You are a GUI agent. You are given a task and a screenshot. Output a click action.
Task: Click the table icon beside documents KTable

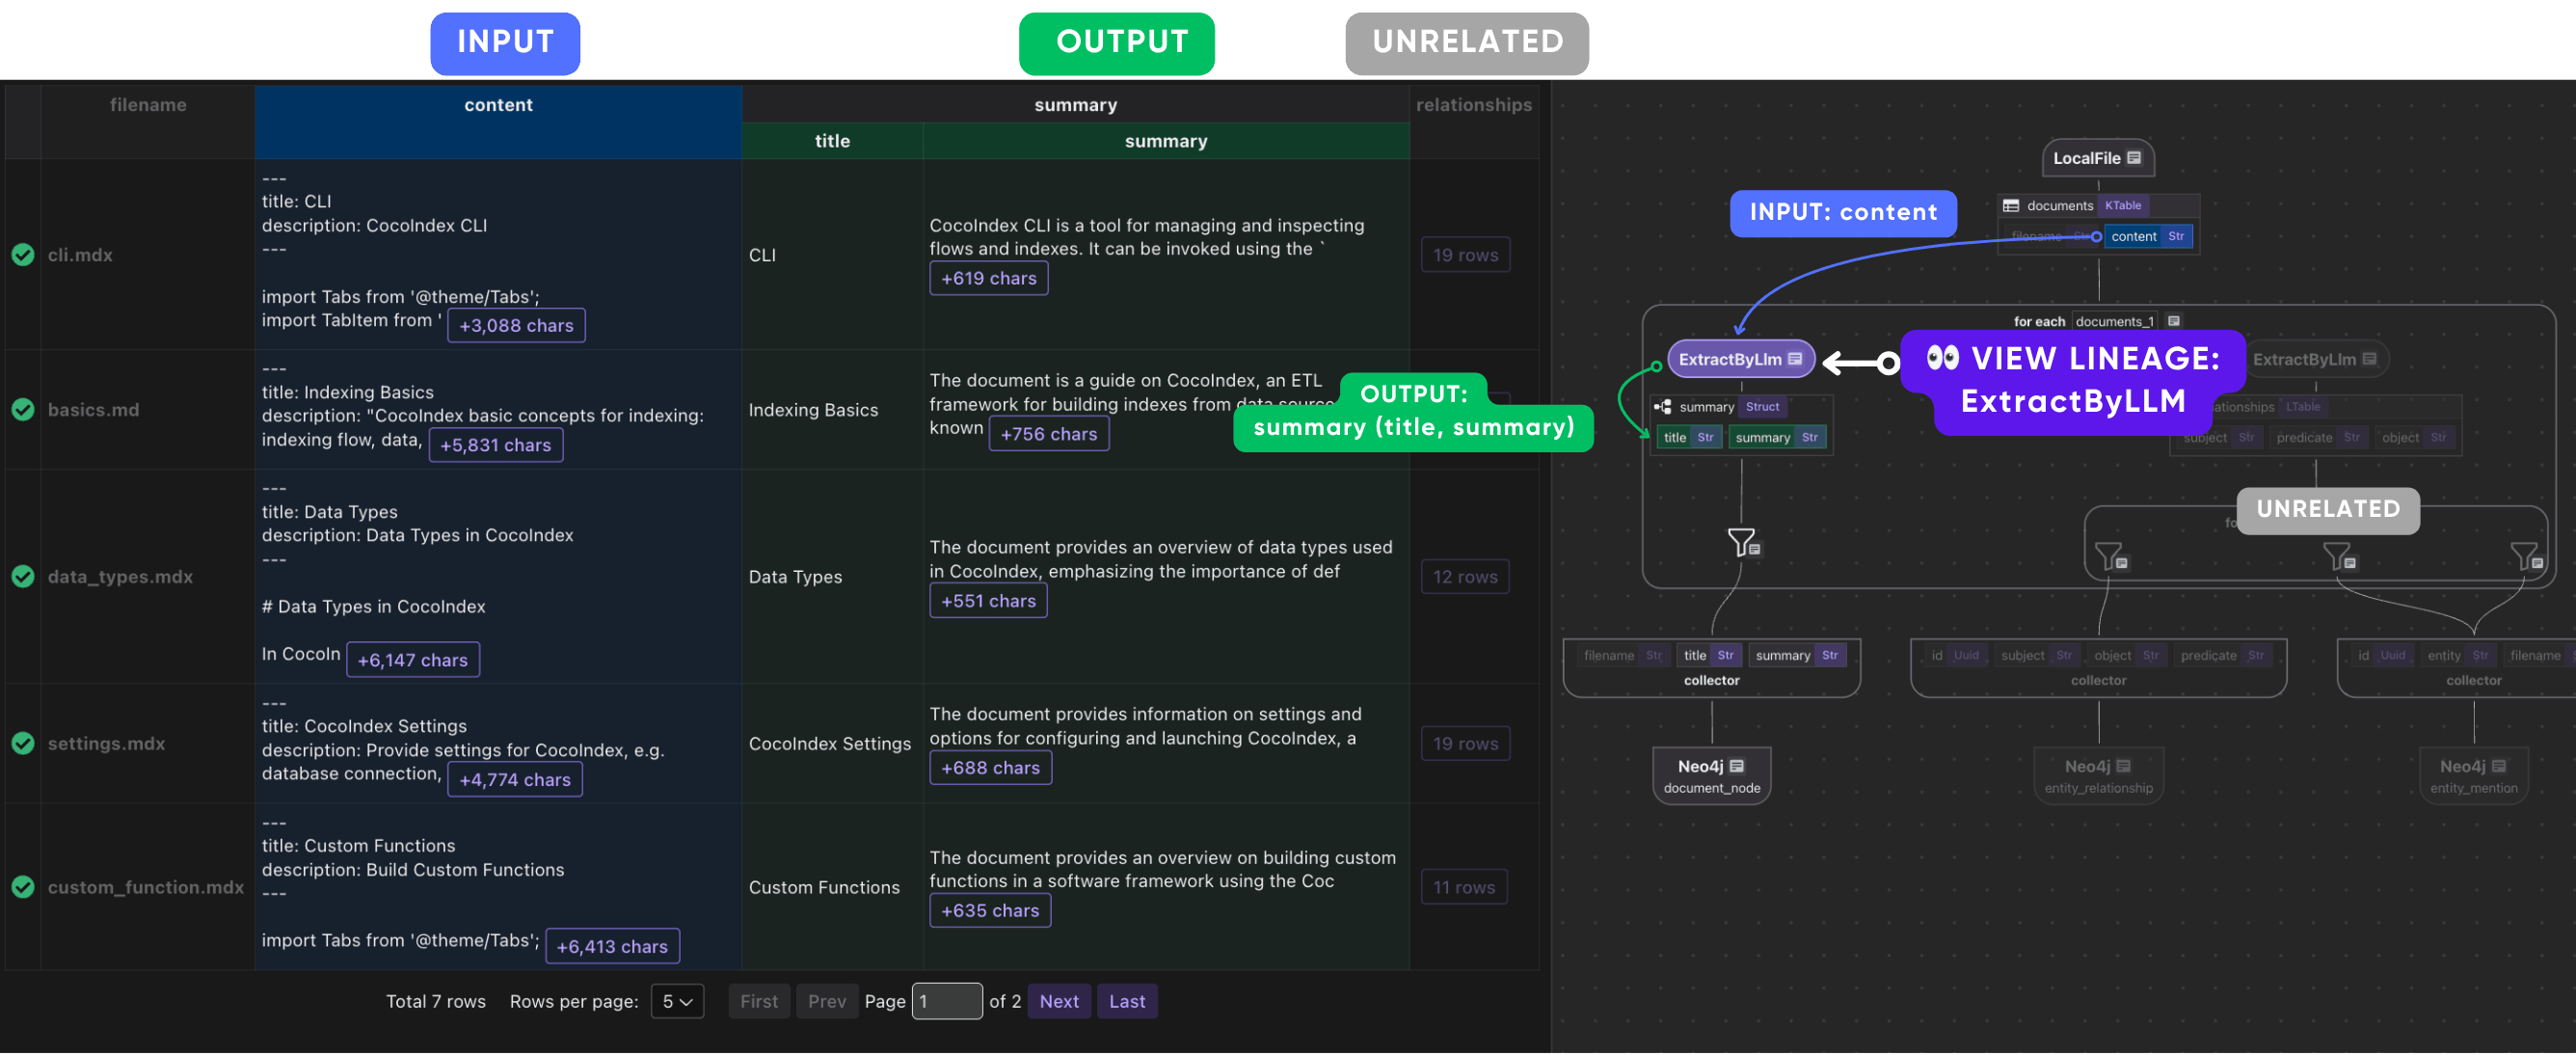[2011, 206]
